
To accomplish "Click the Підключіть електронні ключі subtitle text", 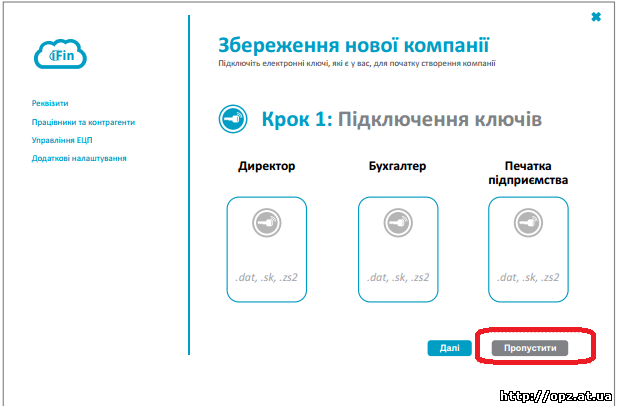I will [357, 63].
